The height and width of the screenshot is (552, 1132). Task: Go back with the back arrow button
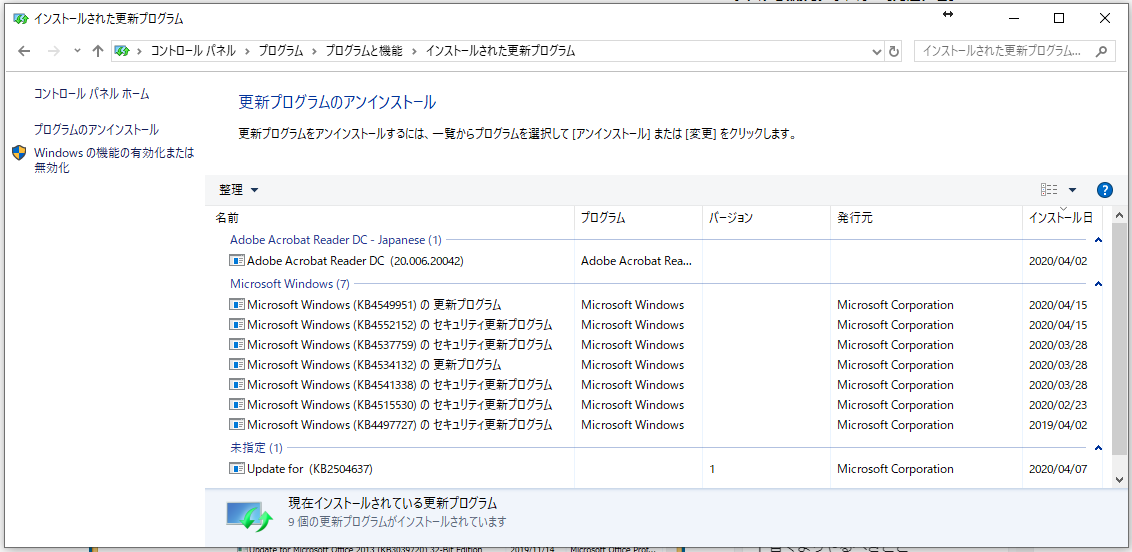pyautogui.click(x=24, y=51)
